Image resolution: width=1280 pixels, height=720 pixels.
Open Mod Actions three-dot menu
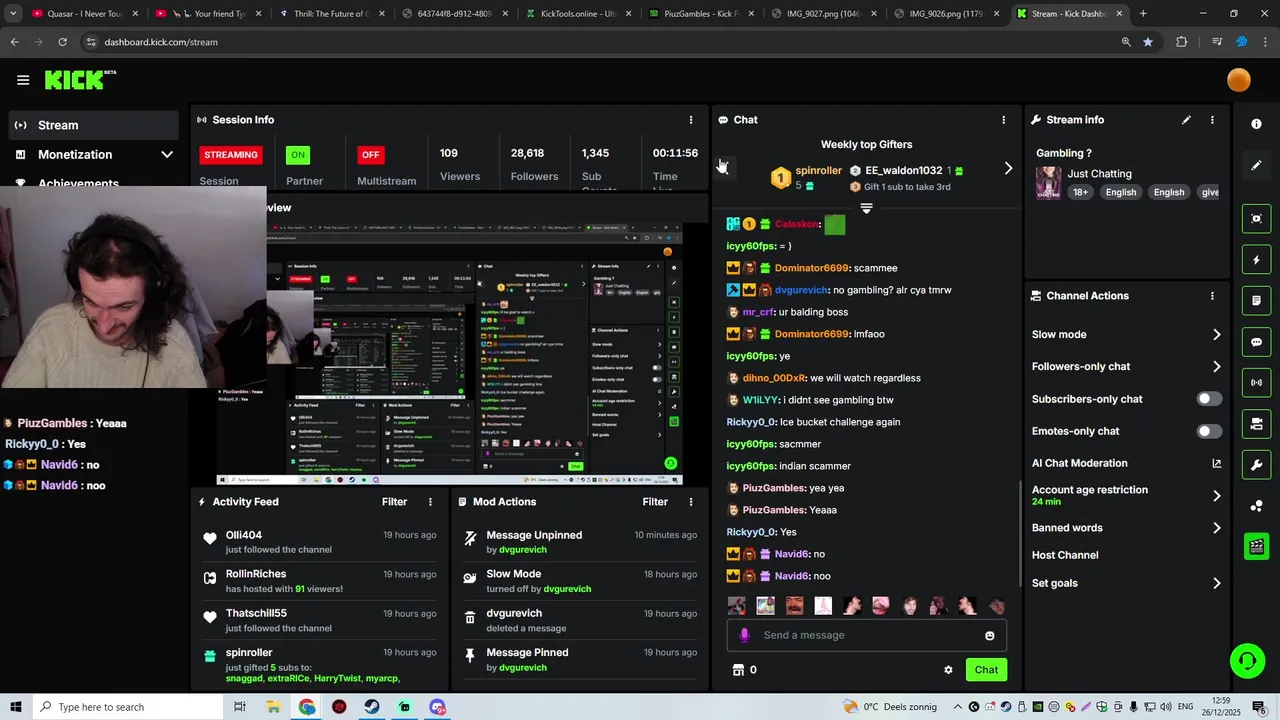690,502
